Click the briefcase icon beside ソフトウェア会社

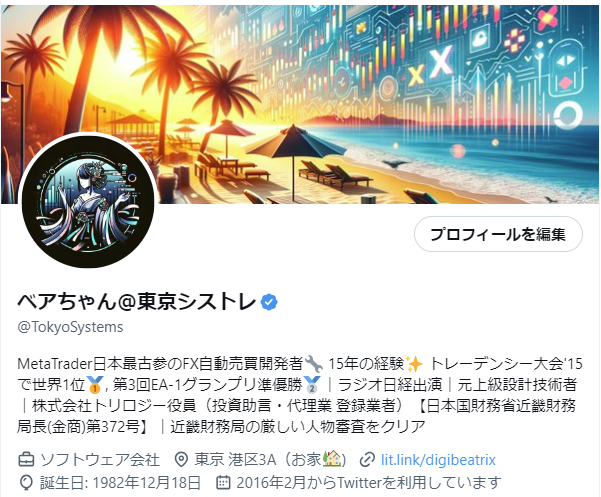click(x=26, y=459)
